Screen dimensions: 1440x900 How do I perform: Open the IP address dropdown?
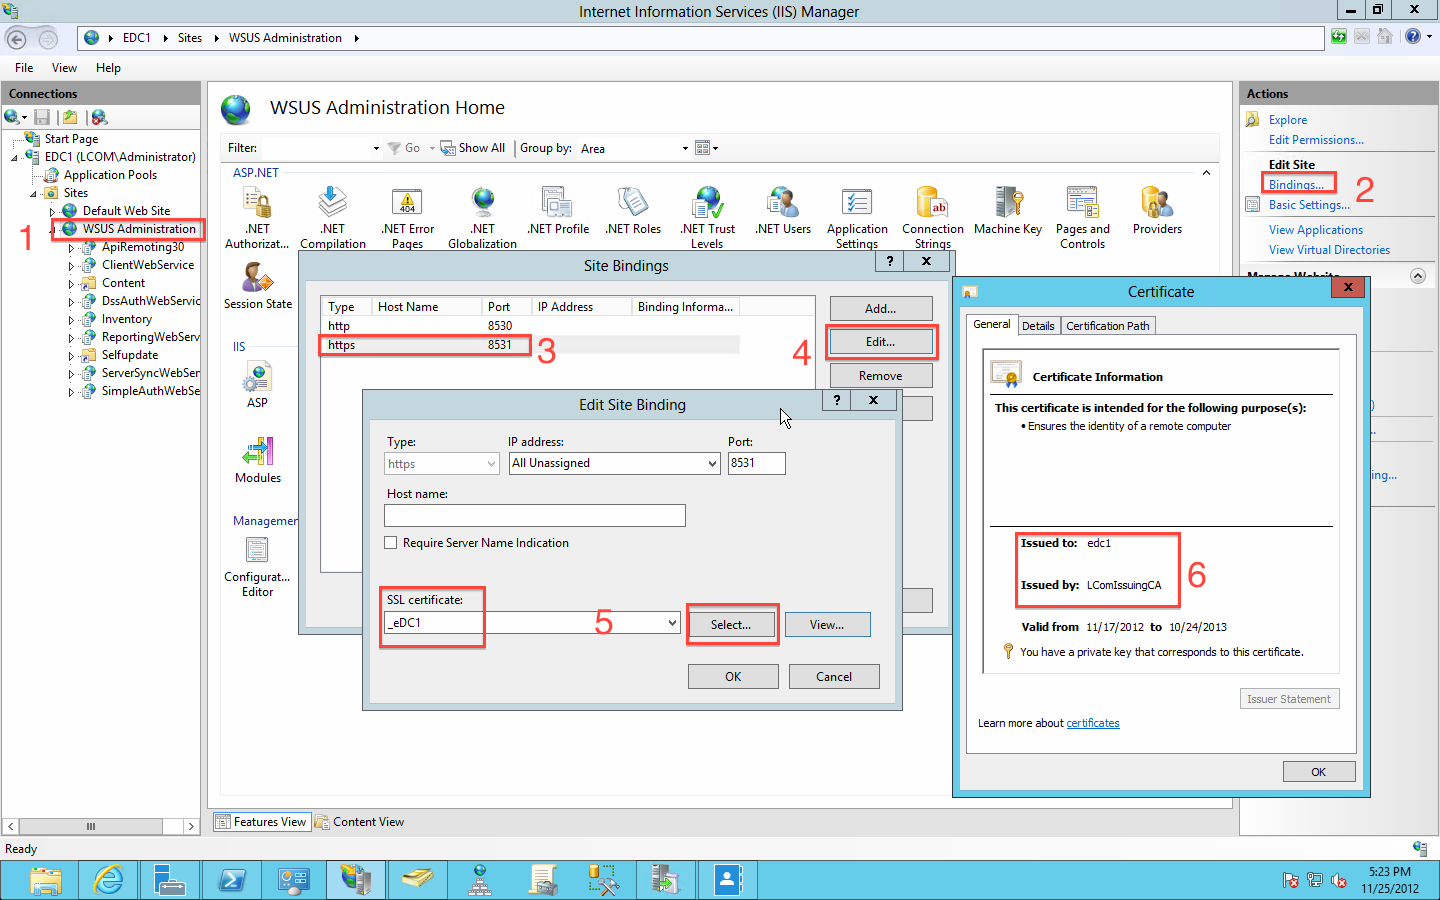pos(712,464)
